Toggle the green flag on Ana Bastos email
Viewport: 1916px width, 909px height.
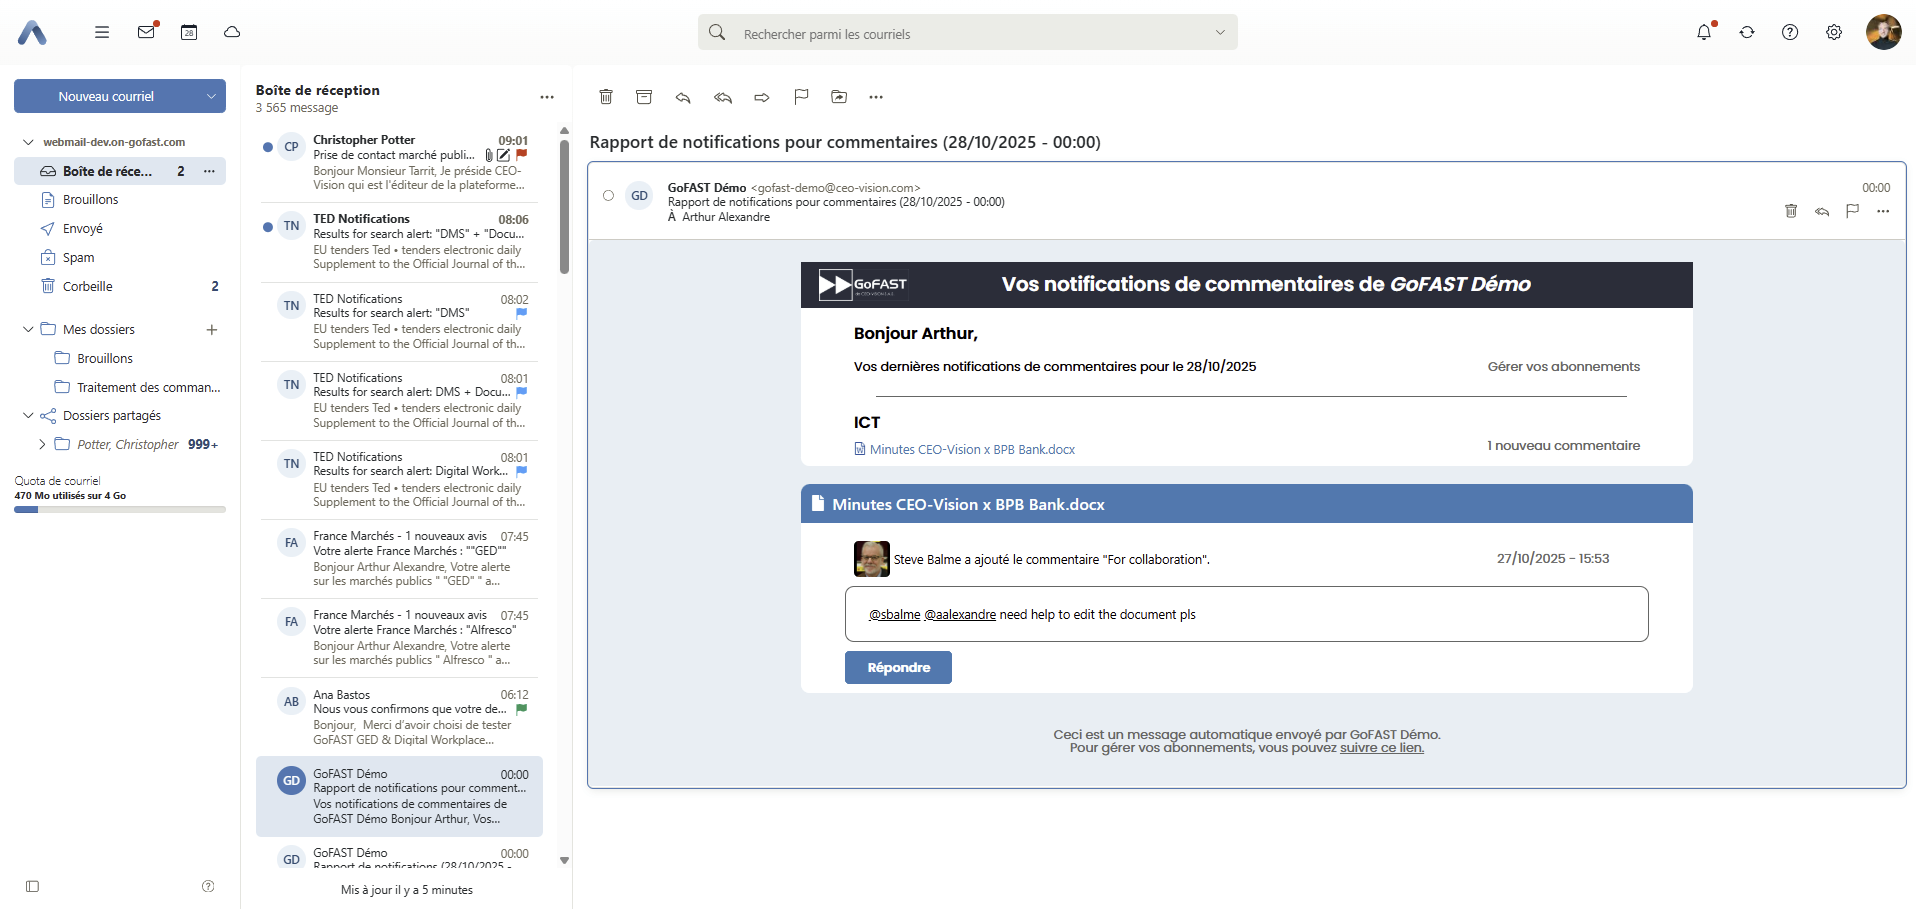(521, 710)
